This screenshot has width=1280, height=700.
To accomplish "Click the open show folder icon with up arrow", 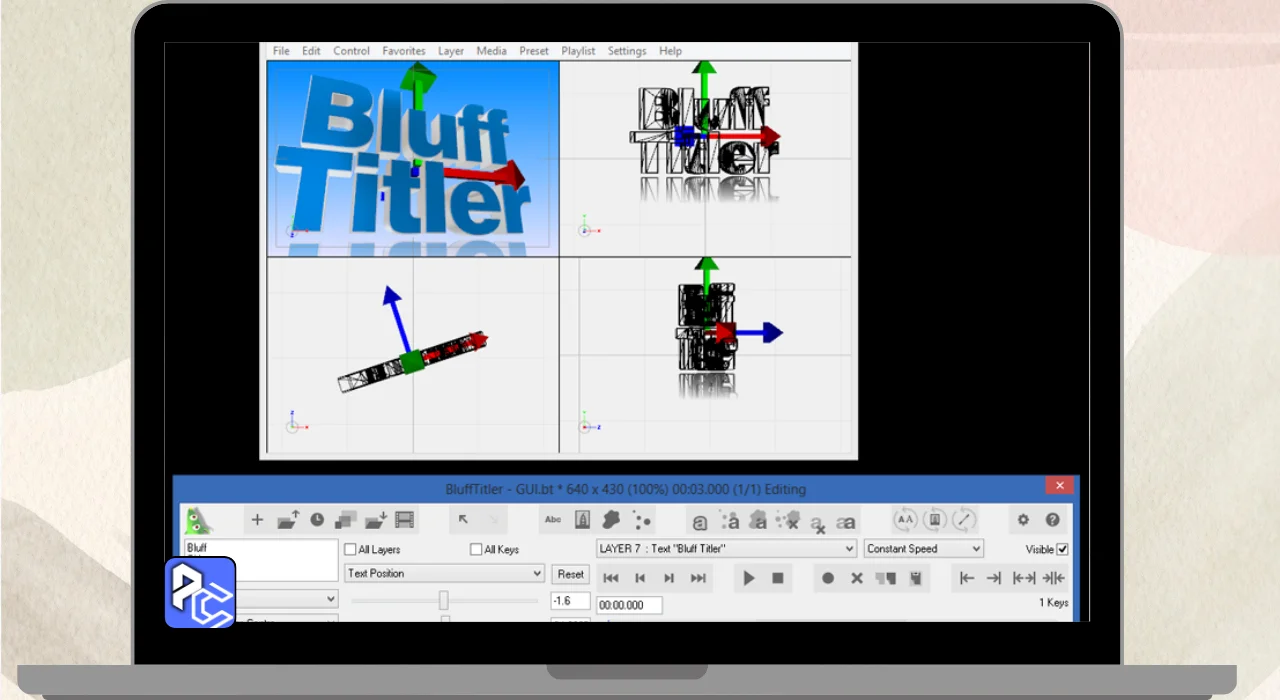I will point(288,520).
